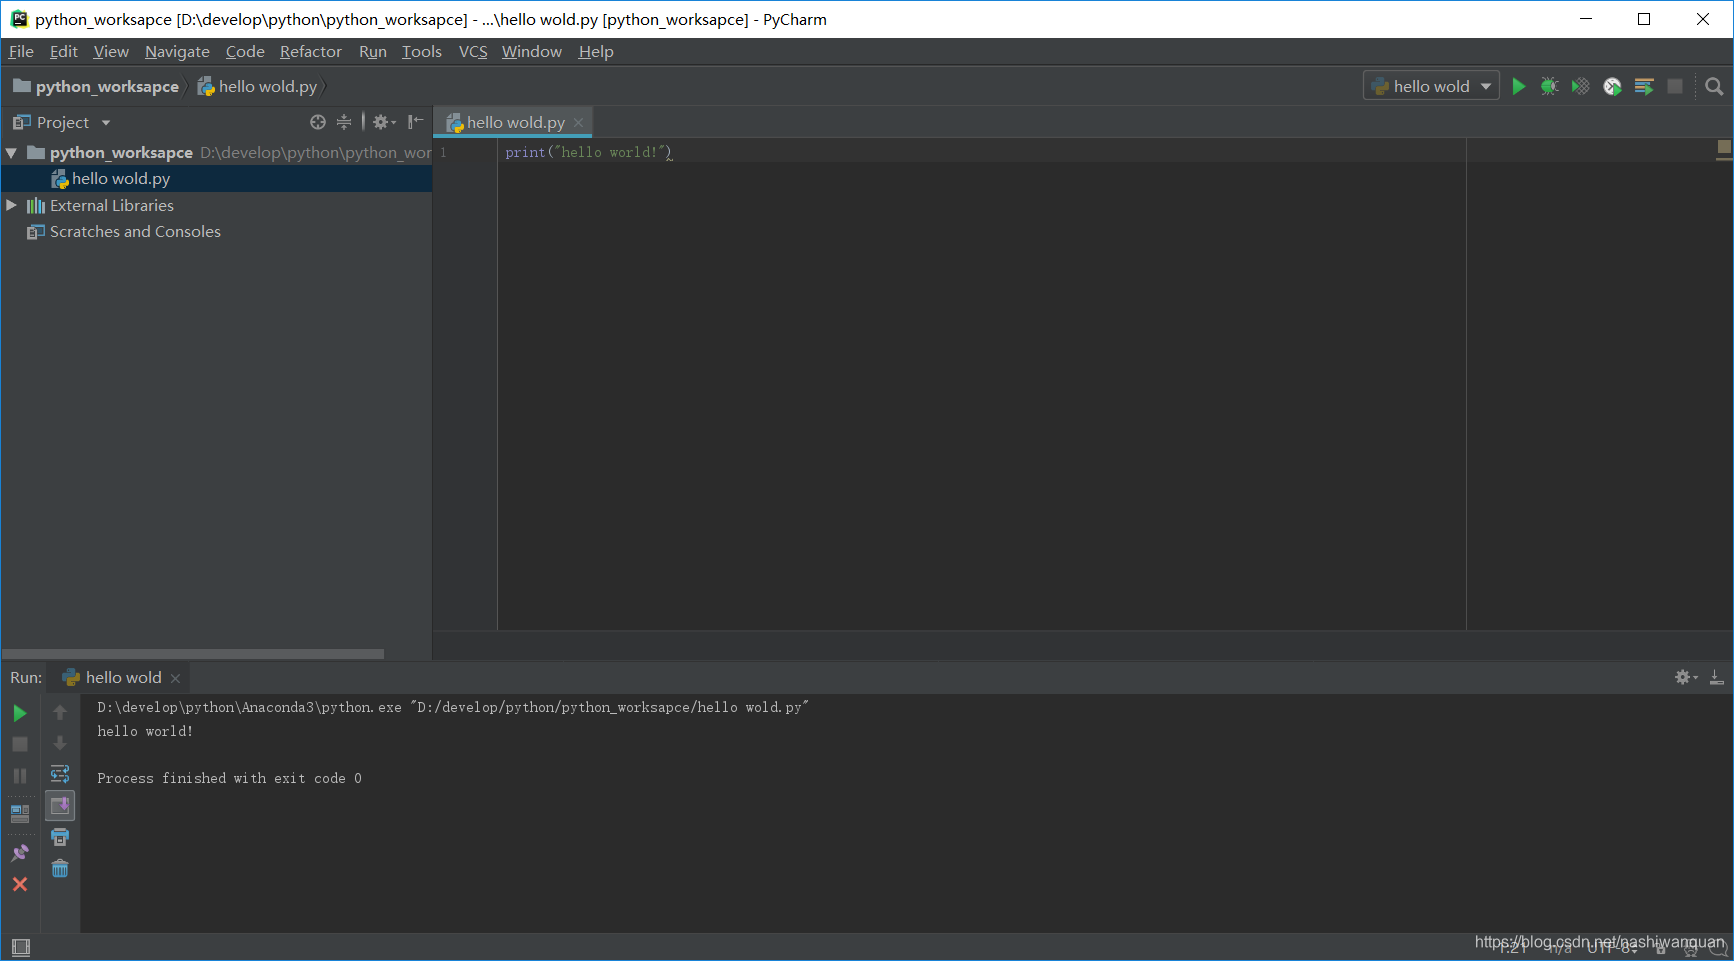
Task: Open Search Everywhere magnifier icon
Action: point(1714,87)
